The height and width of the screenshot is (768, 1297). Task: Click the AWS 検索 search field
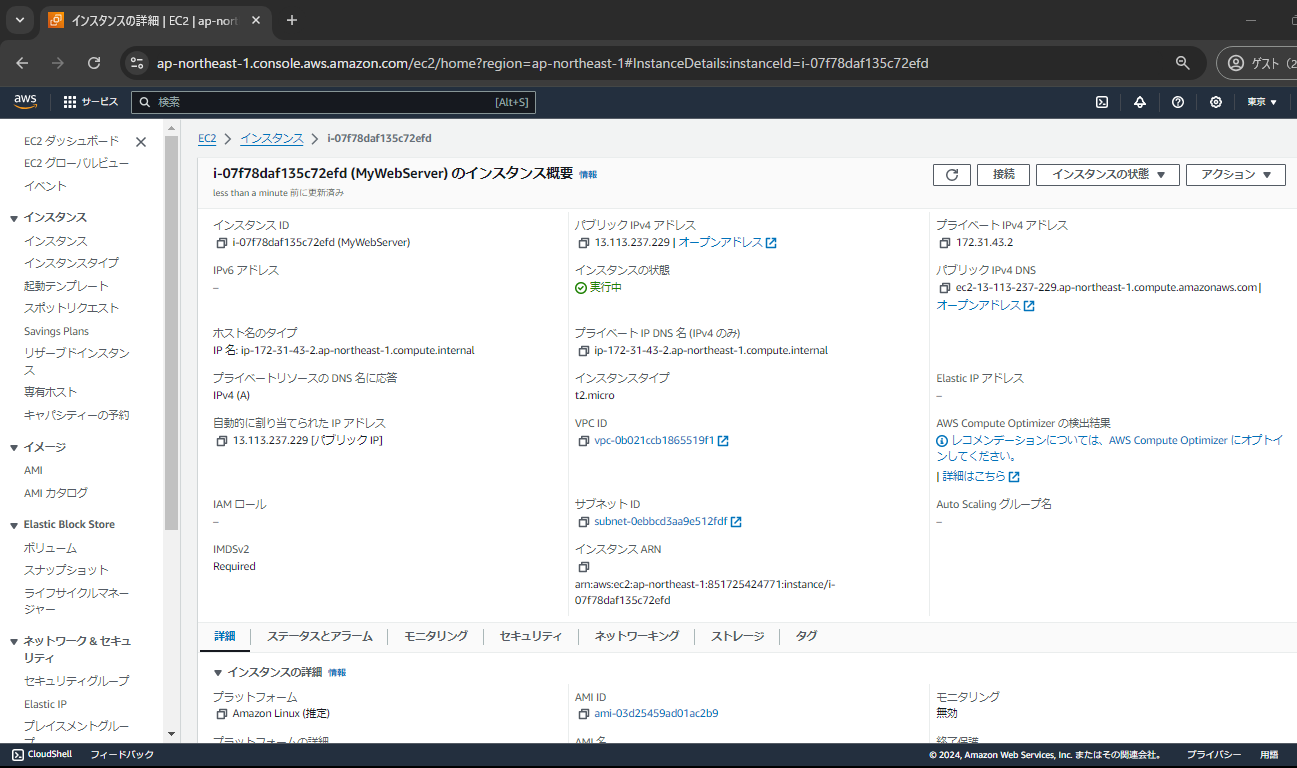pyautogui.click(x=334, y=102)
